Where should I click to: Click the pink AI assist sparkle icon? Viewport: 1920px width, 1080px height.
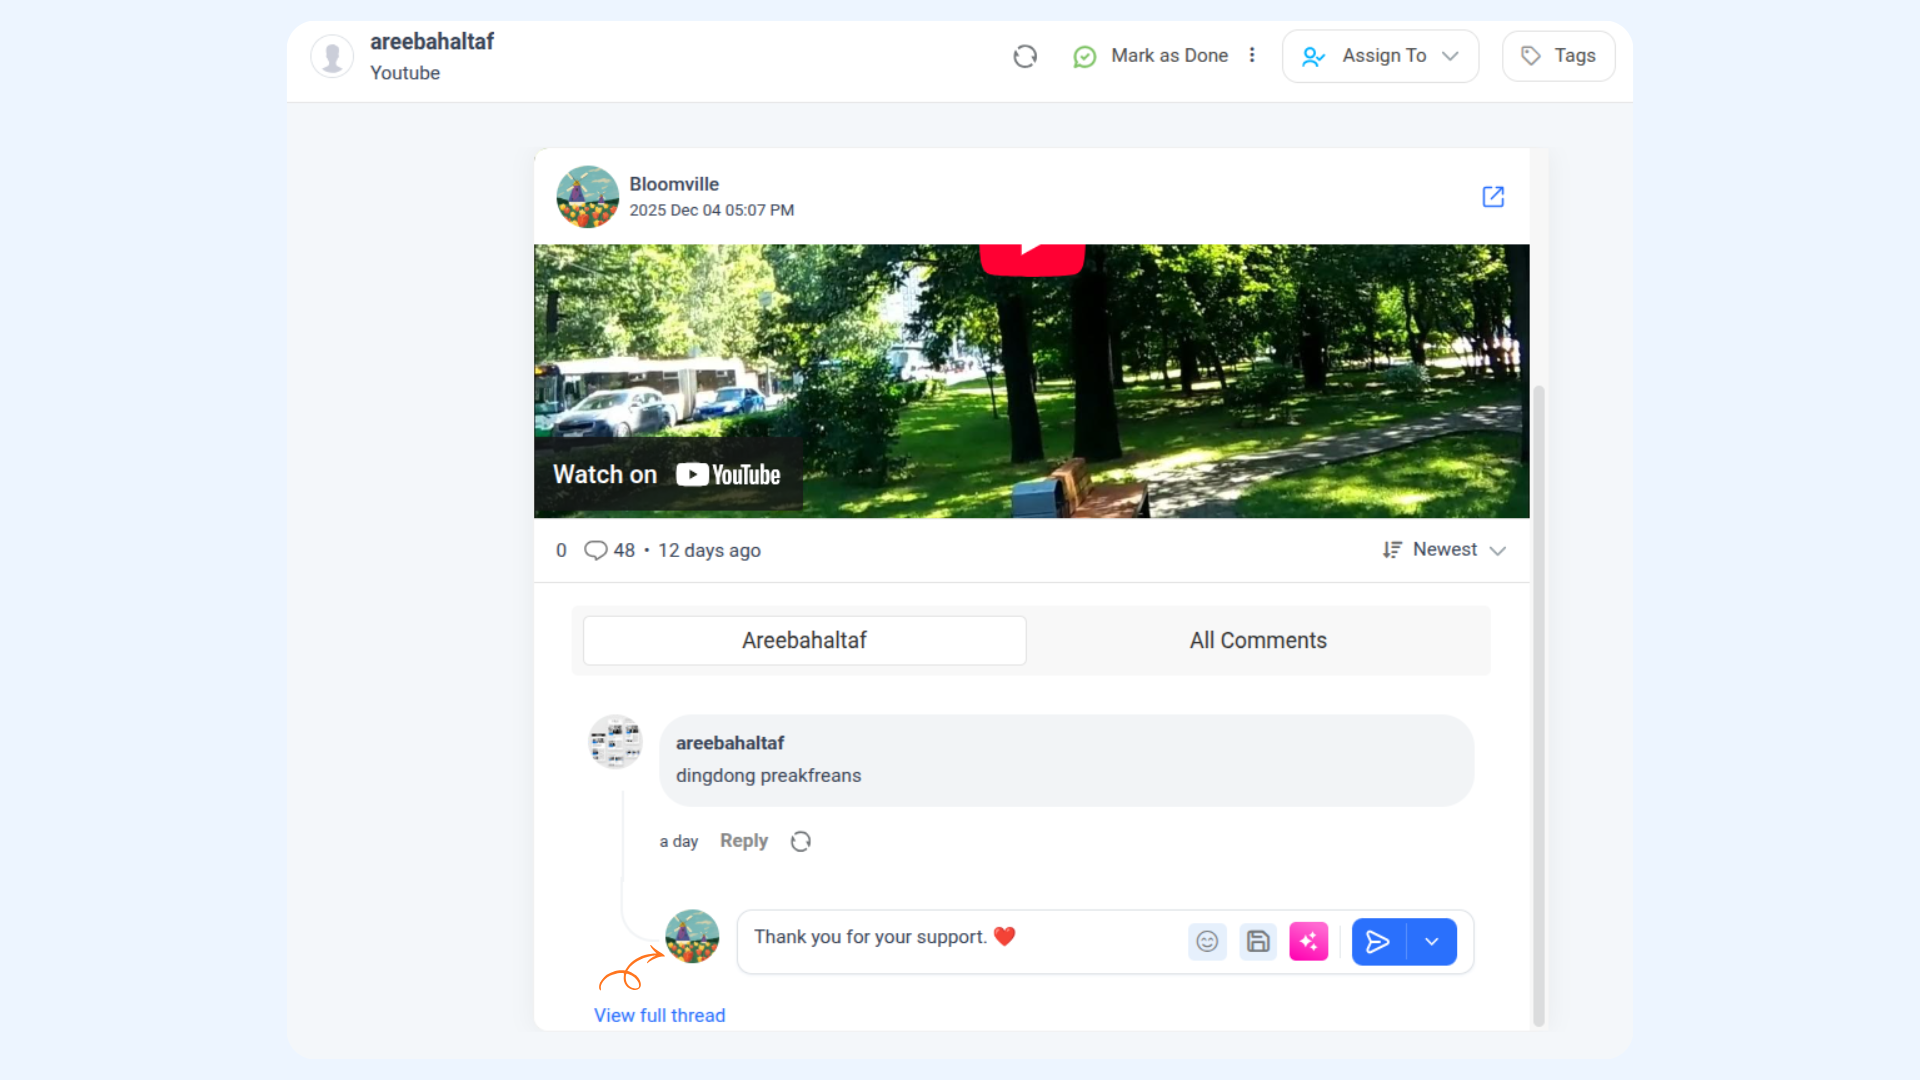[x=1308, y=942]
